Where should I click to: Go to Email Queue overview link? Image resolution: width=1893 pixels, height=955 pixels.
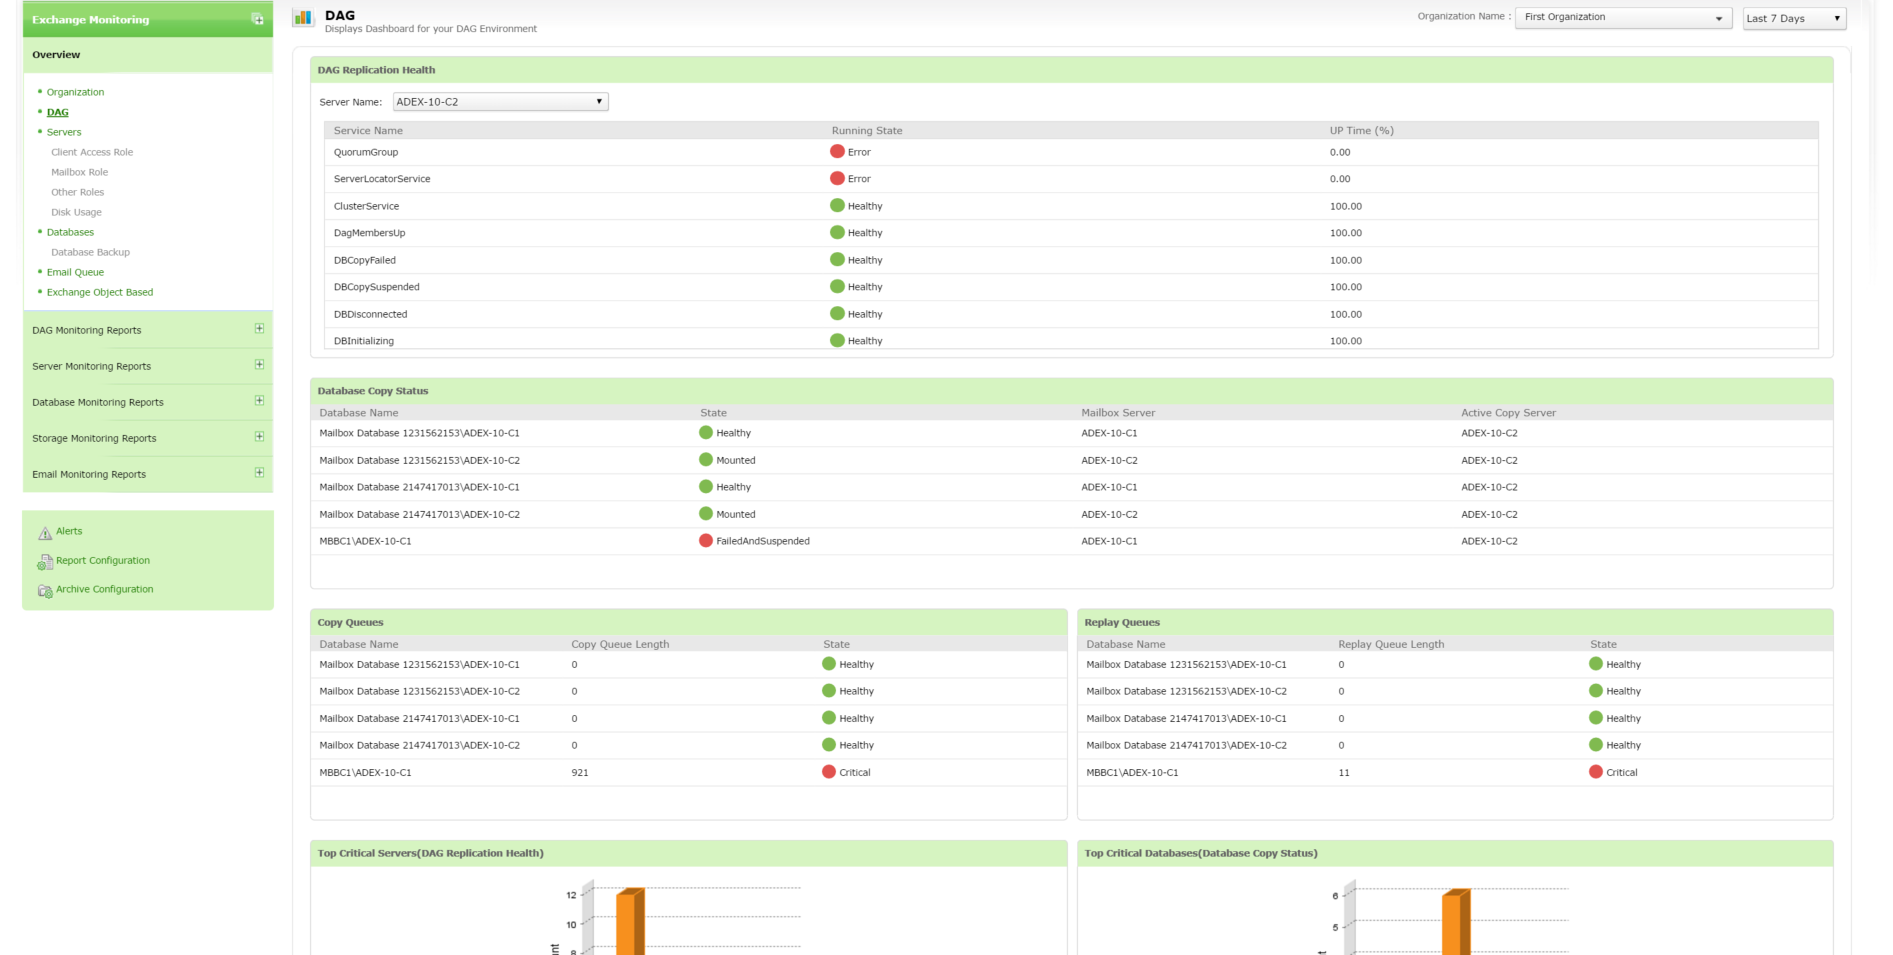pyautogui.click(x=75, y=272)
